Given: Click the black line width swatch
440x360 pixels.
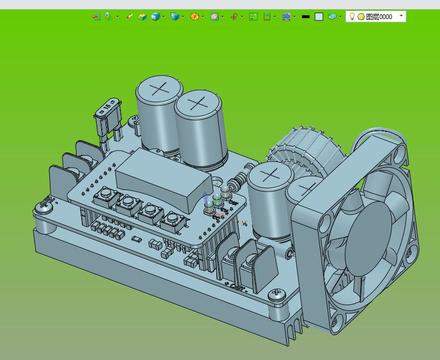Looking at the screenshot, I should coord(305,17).
